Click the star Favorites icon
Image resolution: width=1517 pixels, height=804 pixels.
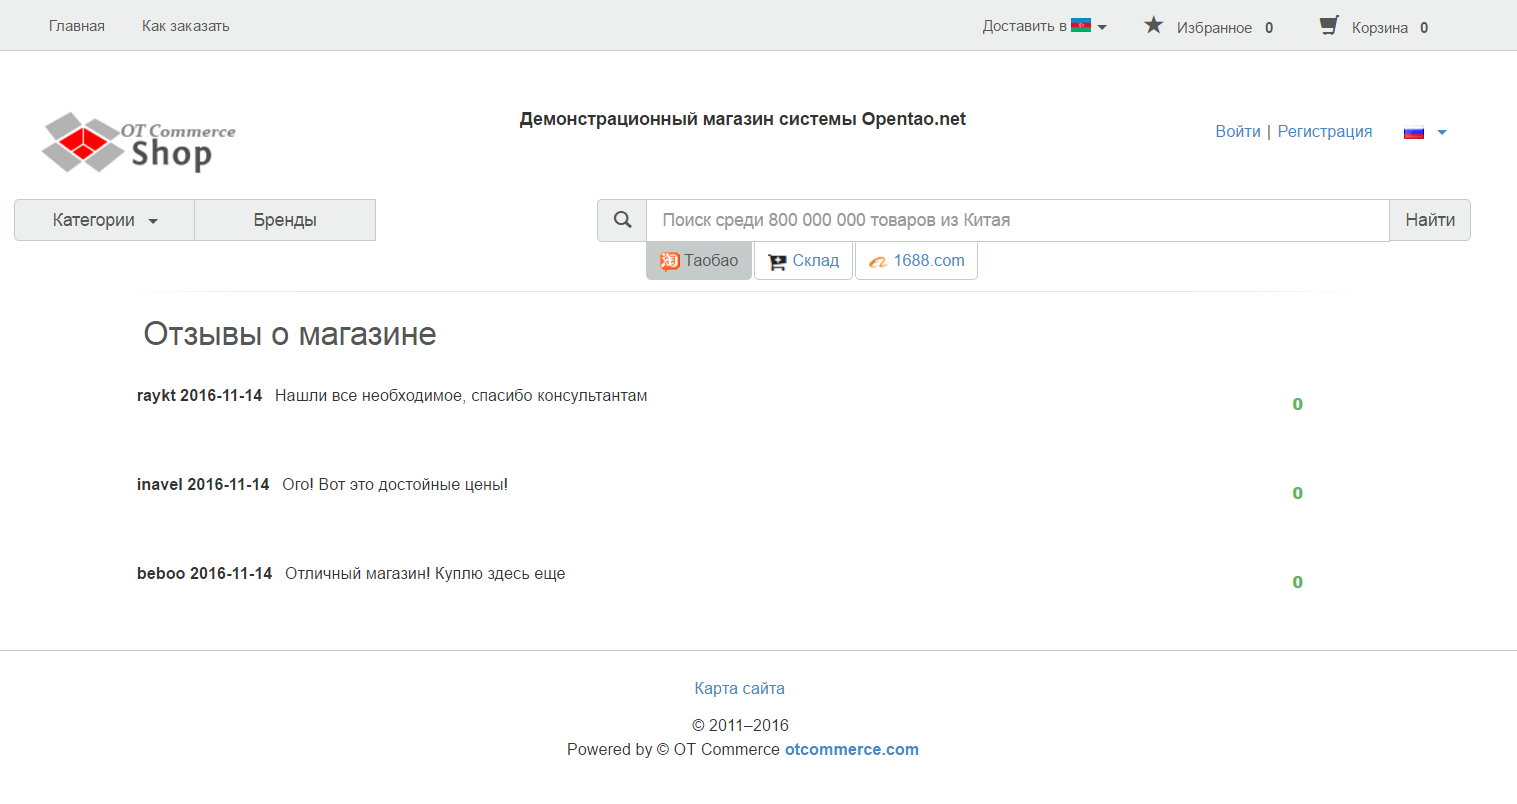(x=1153, y=26)
